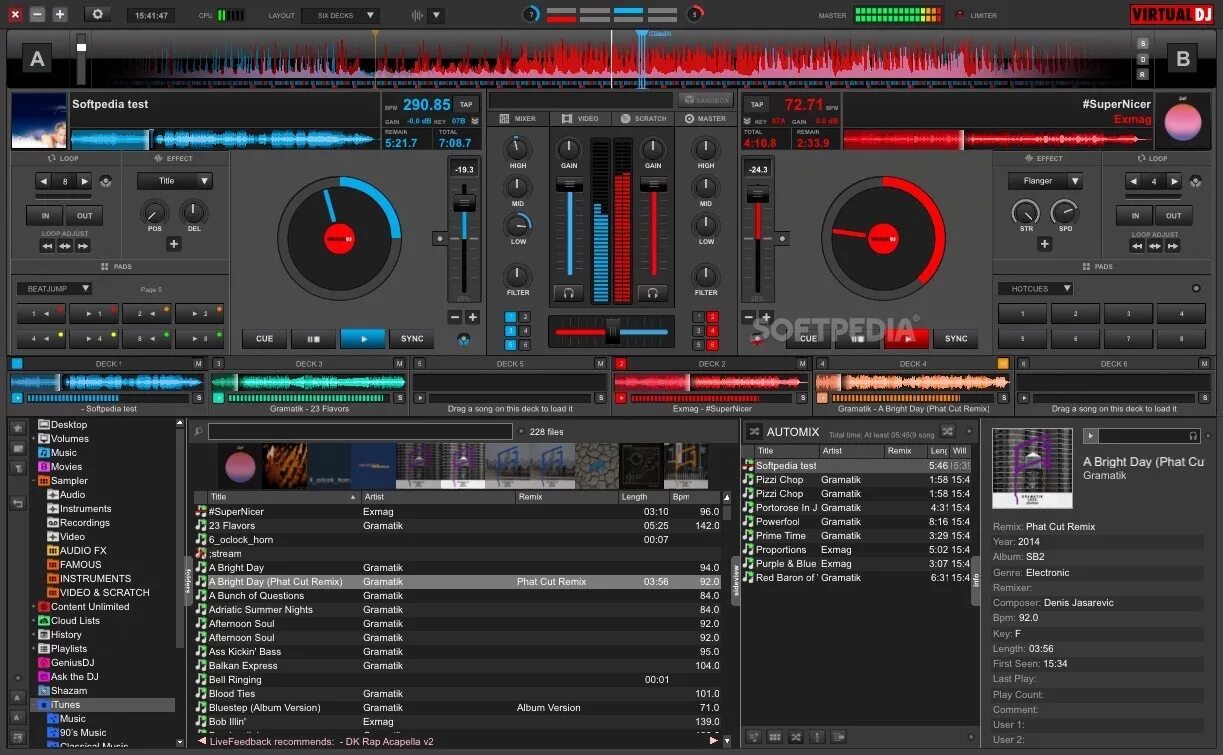
Task: Click the left channel volume fader
Action: coord(569,185)
